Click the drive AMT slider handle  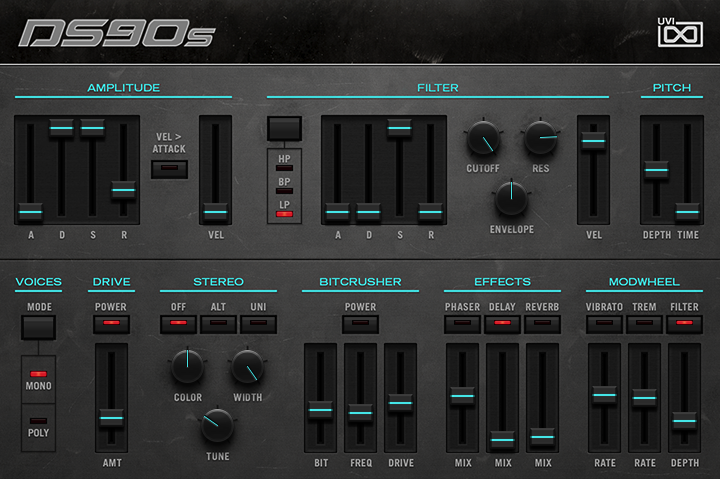tap(112, 418)
